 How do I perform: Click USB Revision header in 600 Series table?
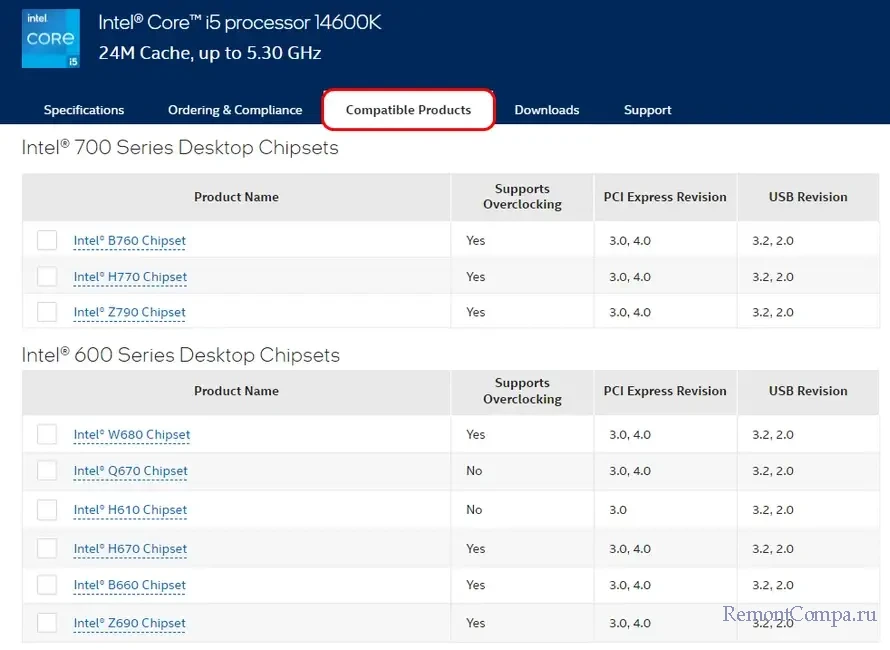(807, 391)
